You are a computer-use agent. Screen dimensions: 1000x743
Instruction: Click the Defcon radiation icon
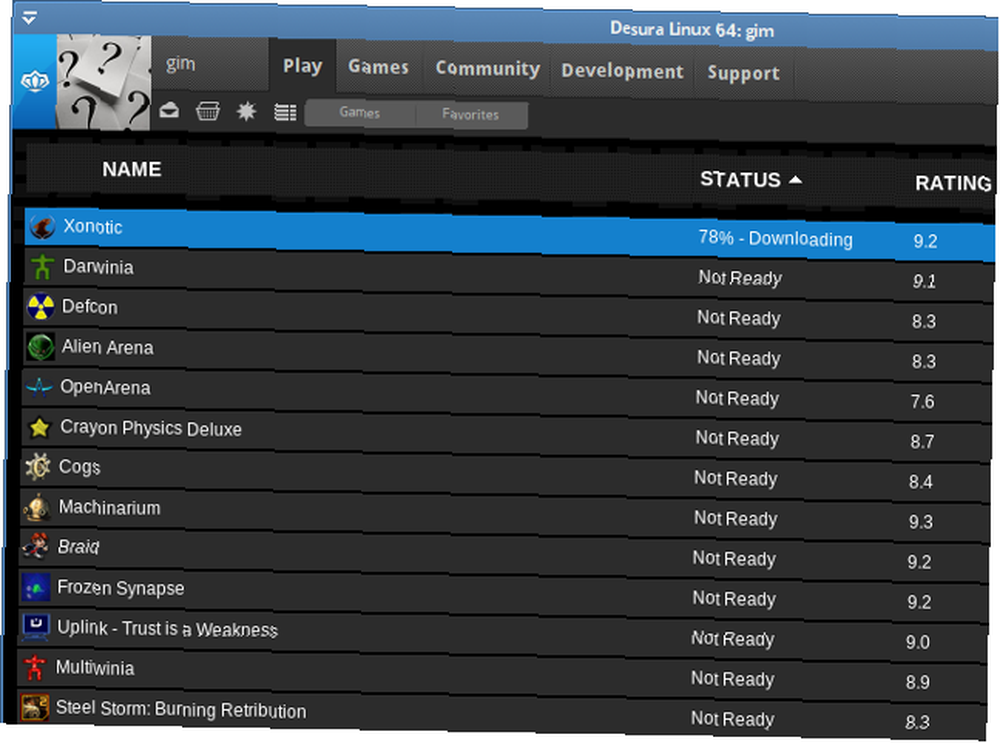41,307
